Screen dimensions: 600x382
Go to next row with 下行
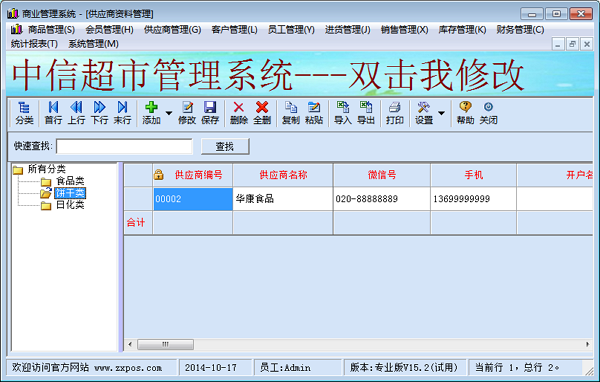coord(99,113)
